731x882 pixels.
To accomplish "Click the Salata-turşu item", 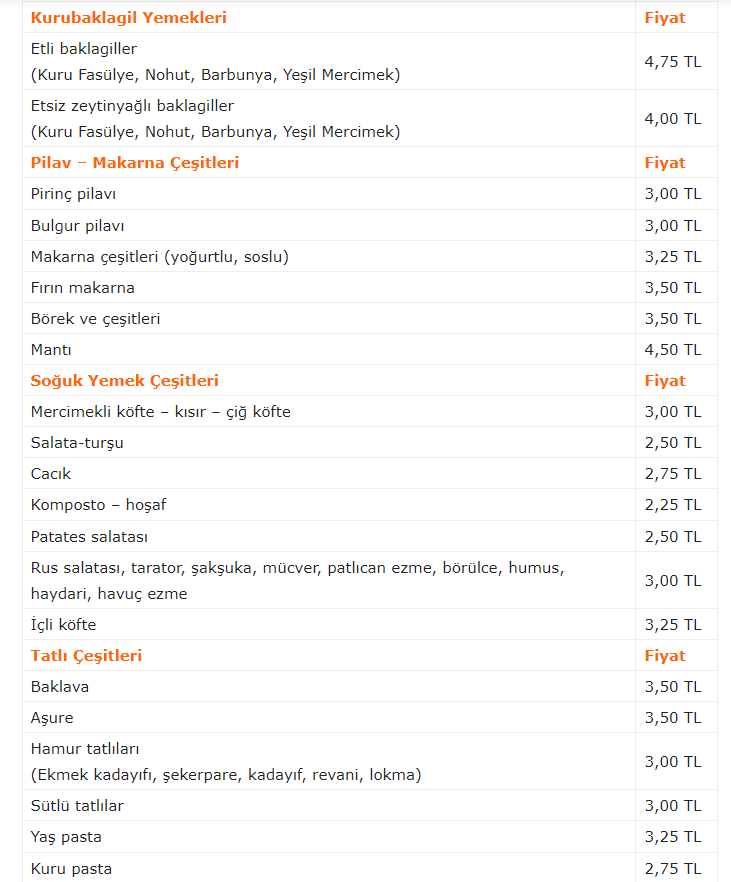I will (x=78, y=443).
